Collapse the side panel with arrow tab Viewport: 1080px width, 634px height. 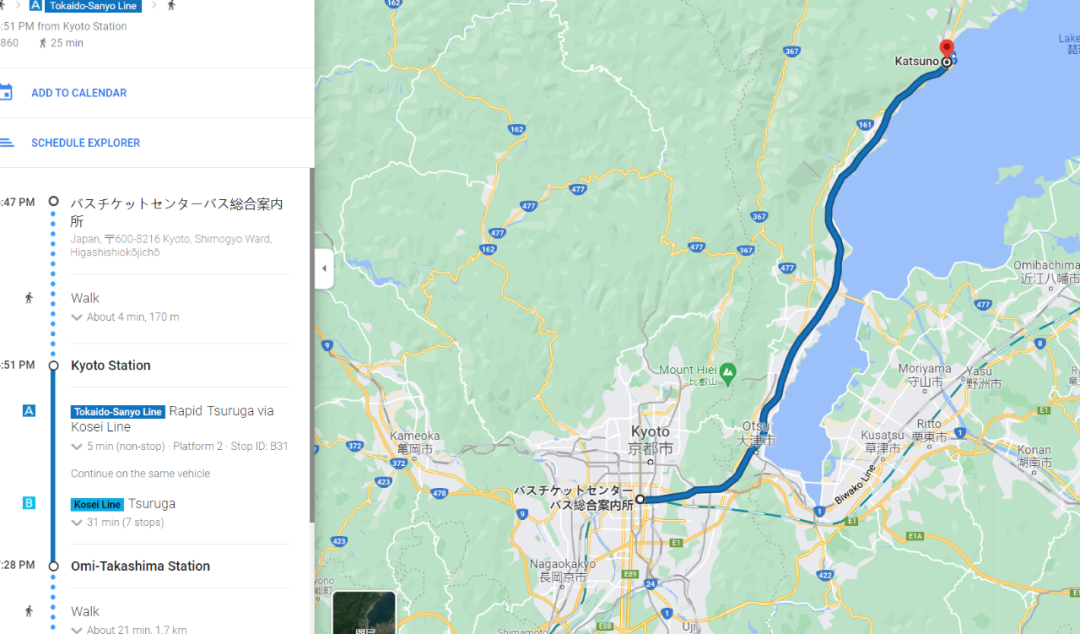click(x=324, y=268)
